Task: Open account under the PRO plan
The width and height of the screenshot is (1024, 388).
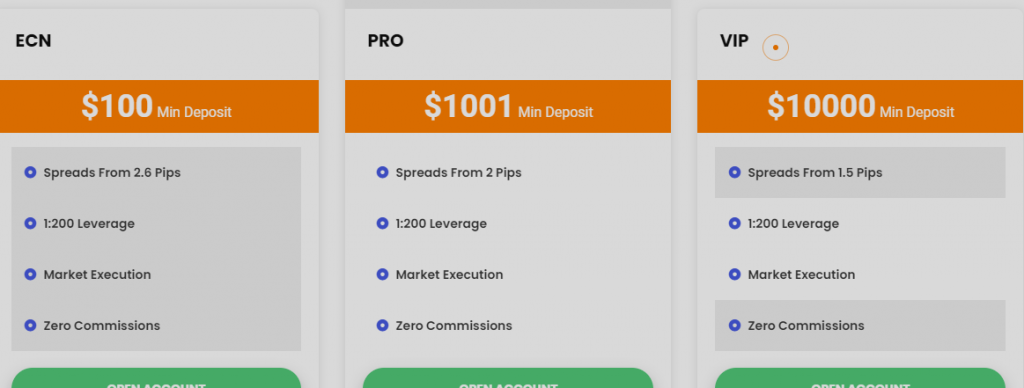Action: pos(508,378)
